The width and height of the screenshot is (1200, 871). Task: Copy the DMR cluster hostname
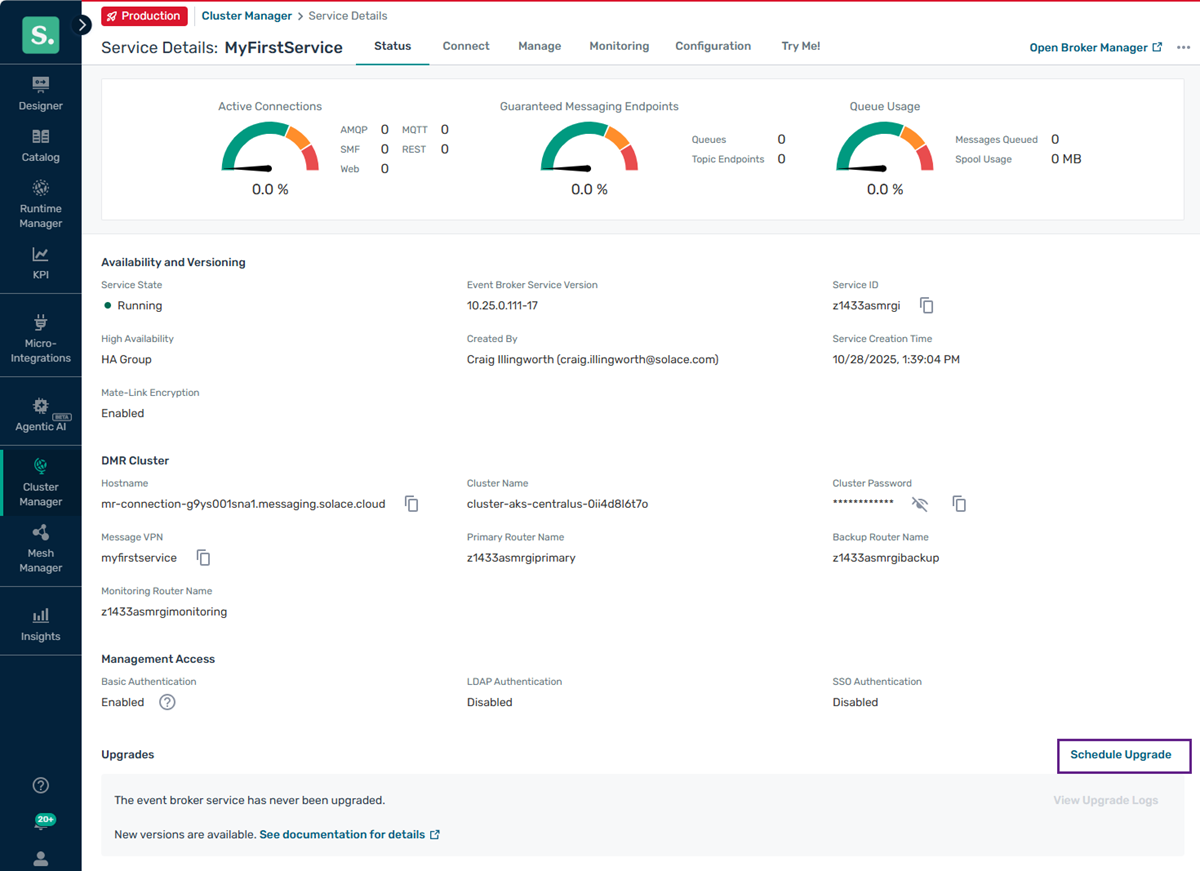(412, 504)
